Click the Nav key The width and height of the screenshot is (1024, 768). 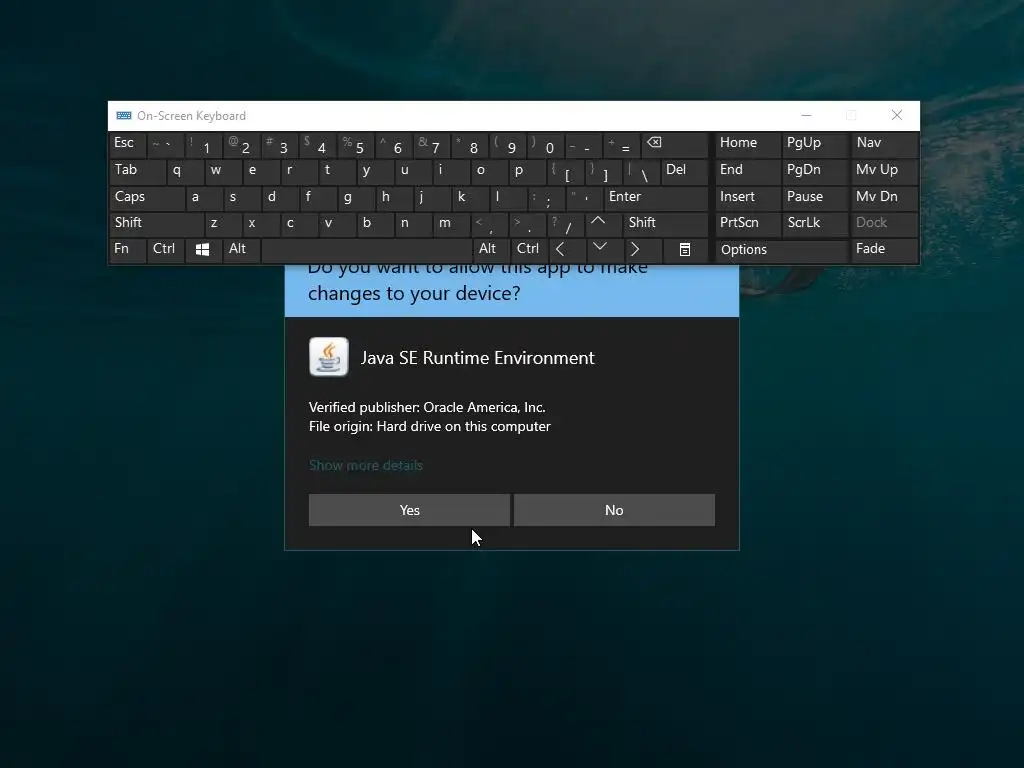[x=885, y=144]
